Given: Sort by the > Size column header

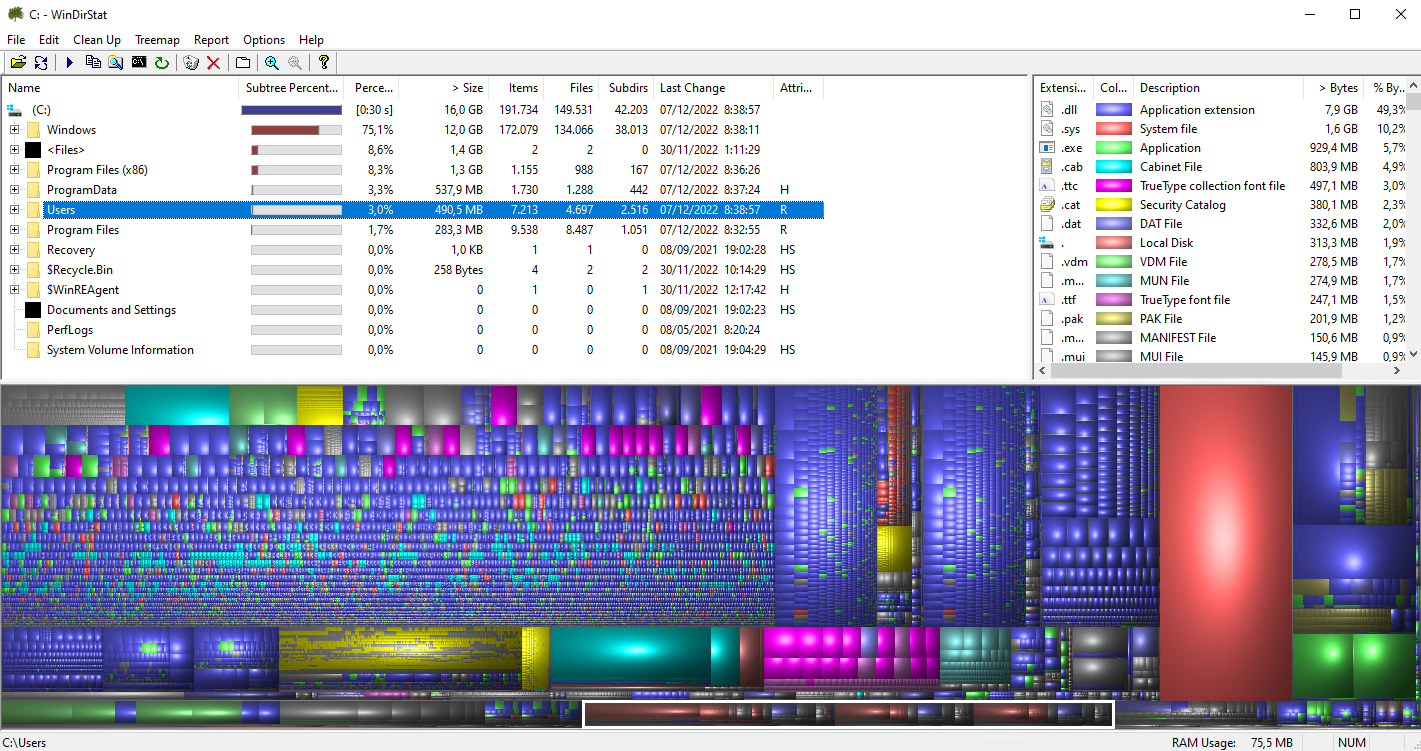Looking at the screenshot, I should tap(444, 88).
